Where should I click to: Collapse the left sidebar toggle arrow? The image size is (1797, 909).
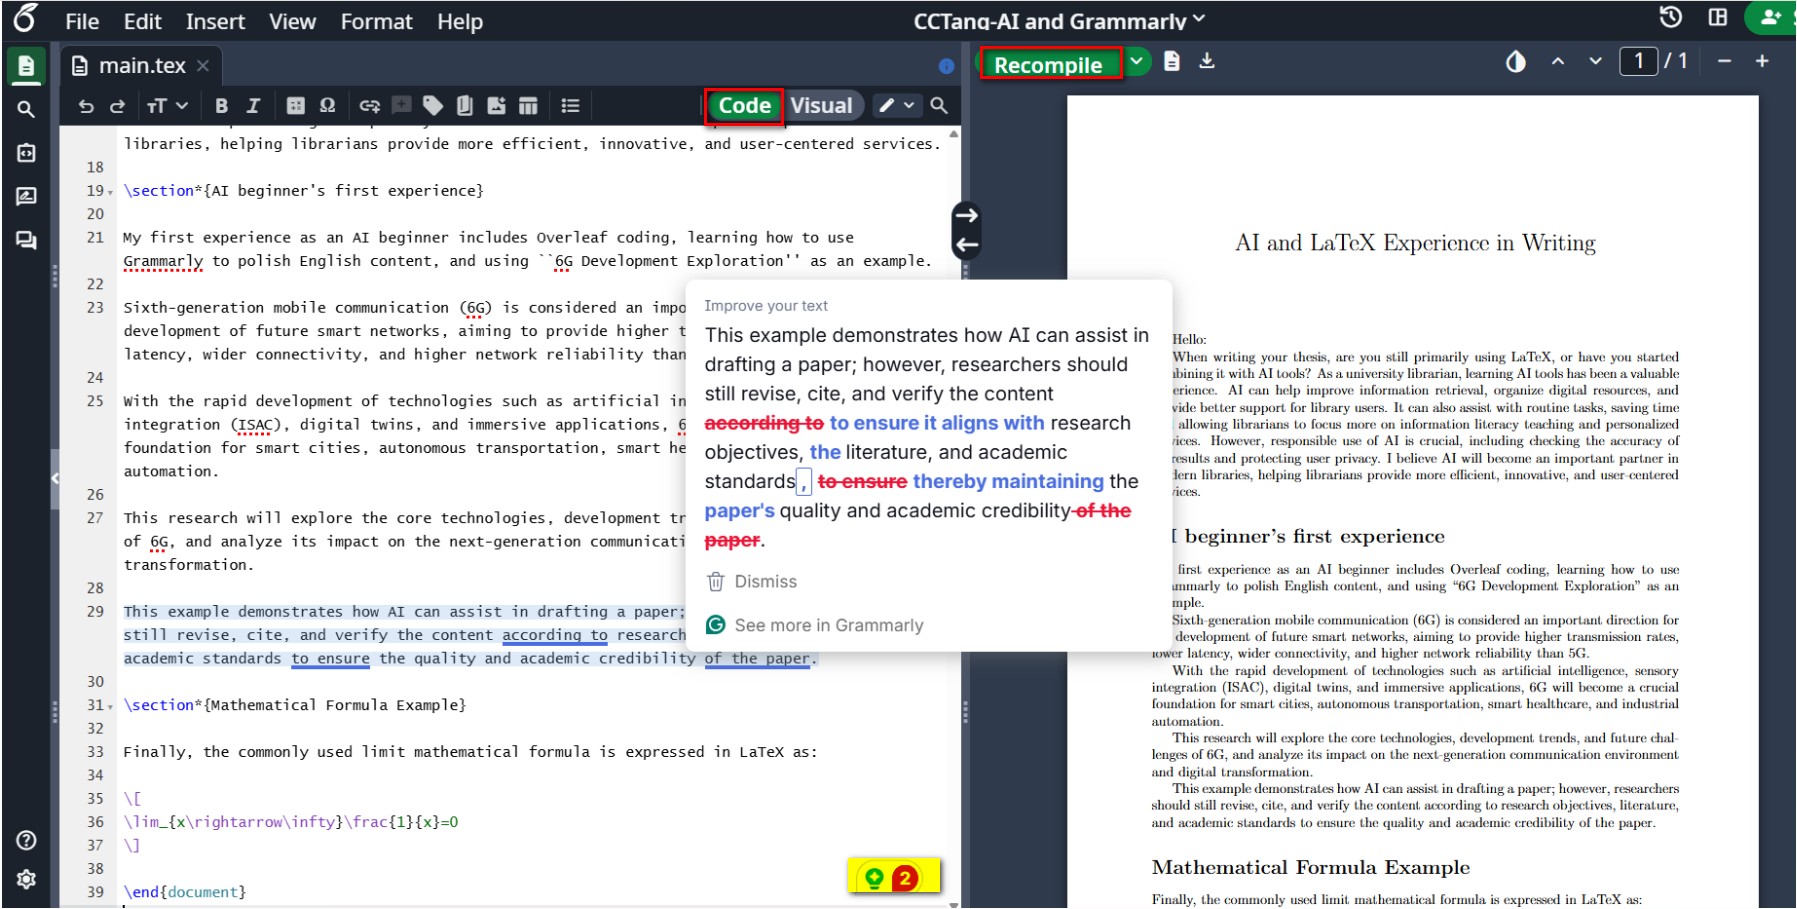click(55, 478)
